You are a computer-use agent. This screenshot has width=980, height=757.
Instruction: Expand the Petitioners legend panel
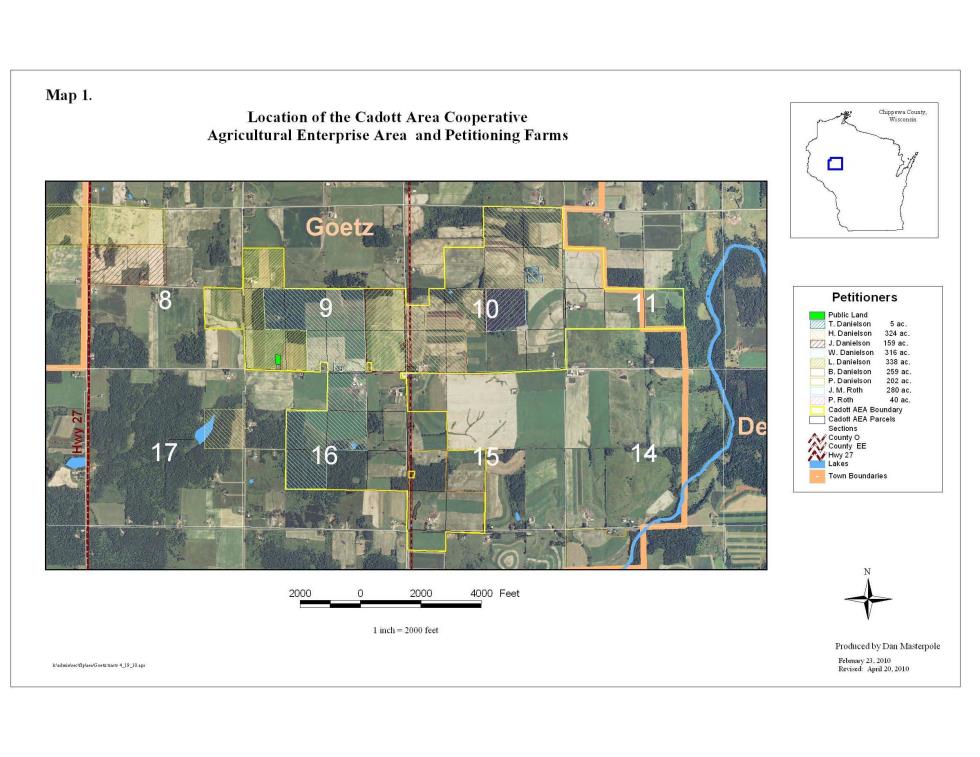865,297
